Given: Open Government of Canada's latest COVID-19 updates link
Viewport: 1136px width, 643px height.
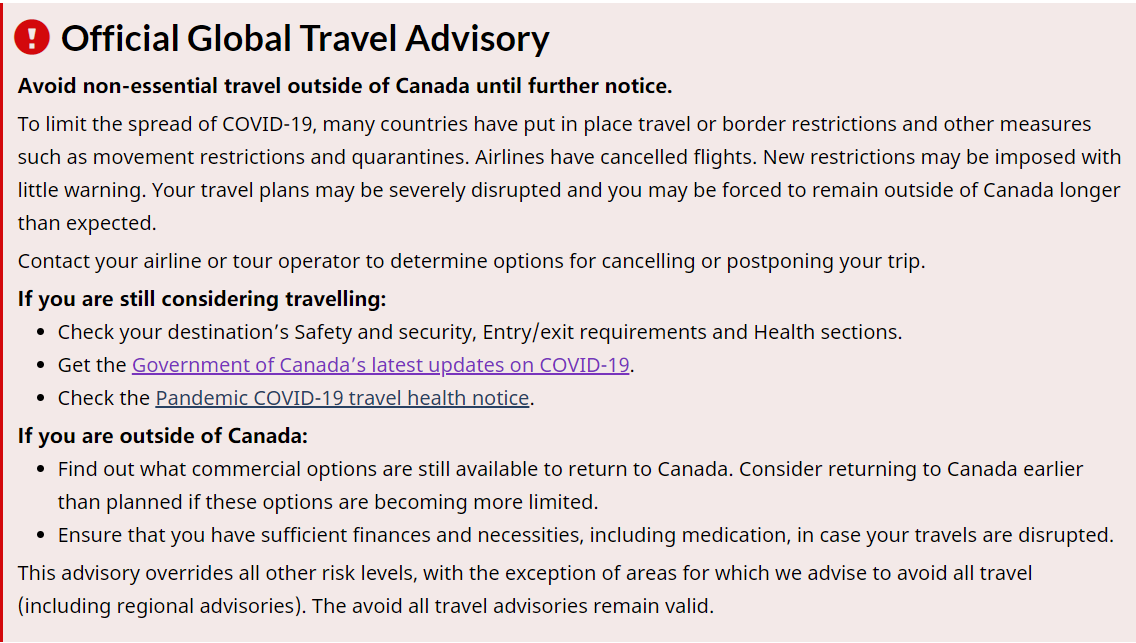Looking at the screenshot, I should coord(380,365).
